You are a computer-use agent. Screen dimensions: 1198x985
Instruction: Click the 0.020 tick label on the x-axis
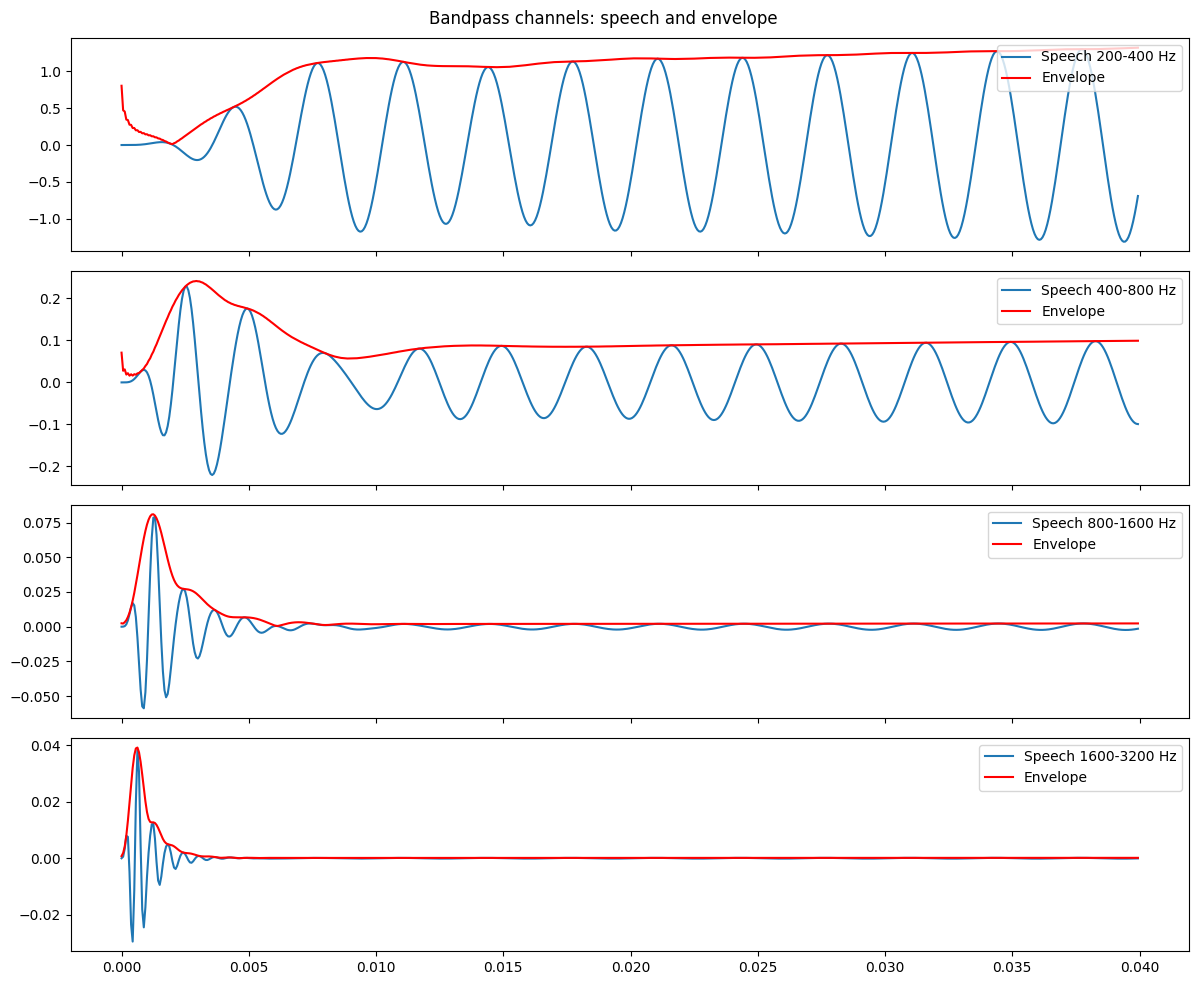click(631, 967)
